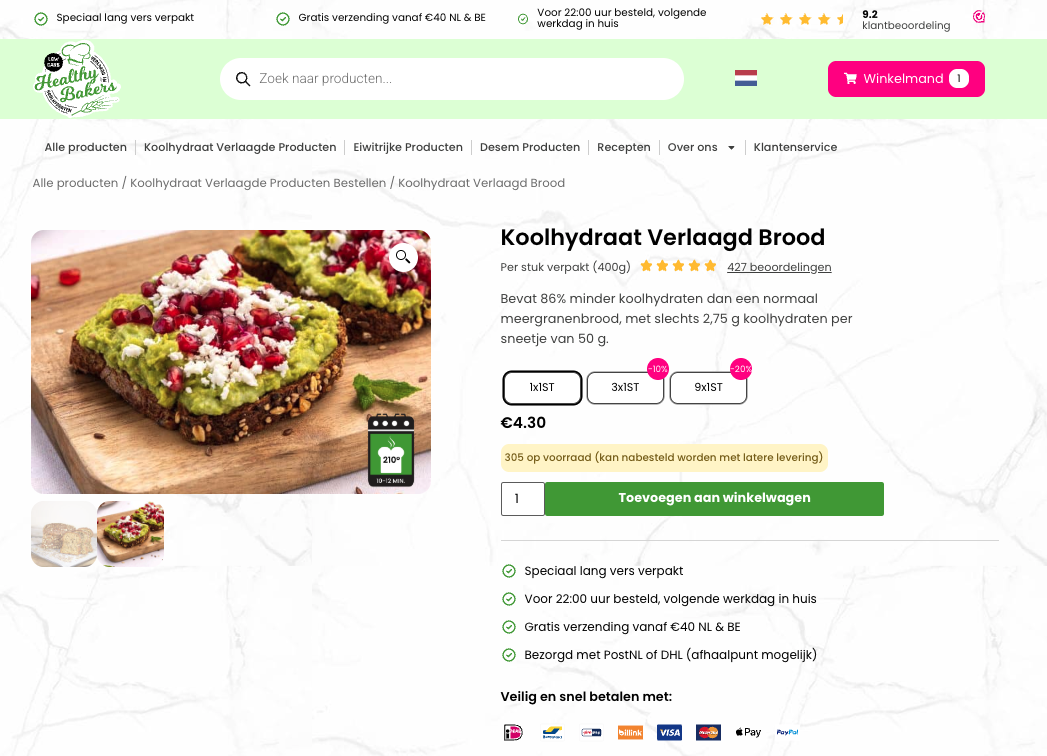
Task: Click the search magnifier icon
Action: tap(243, 79)
